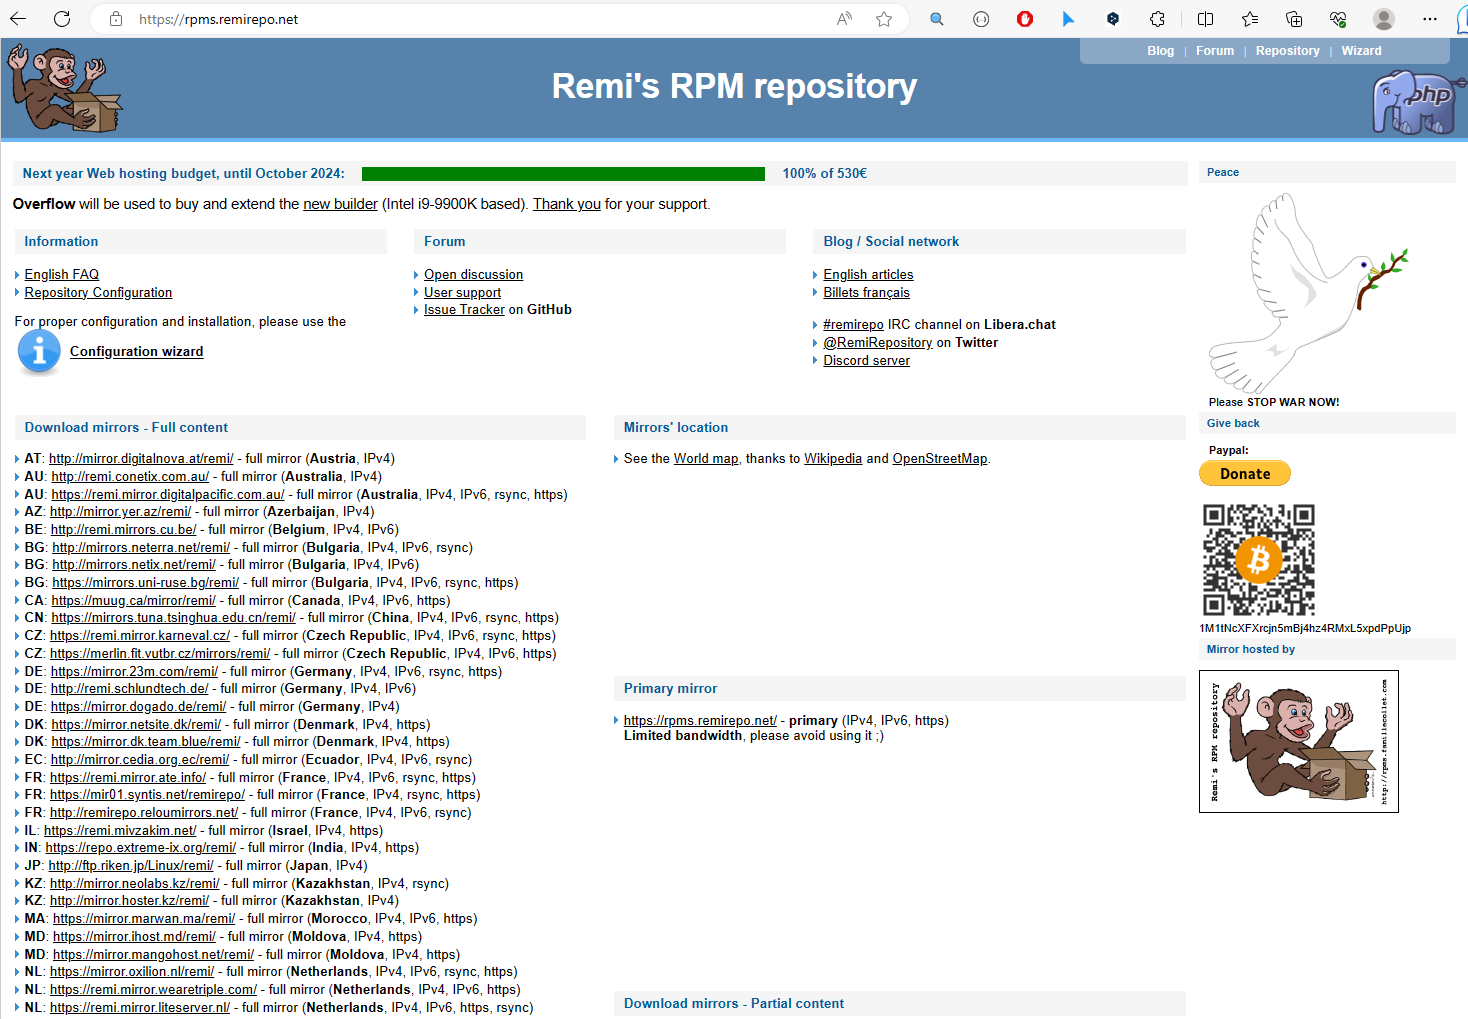Open the circled braces extension icon
1468x1019 pixels.
point(981,19)
